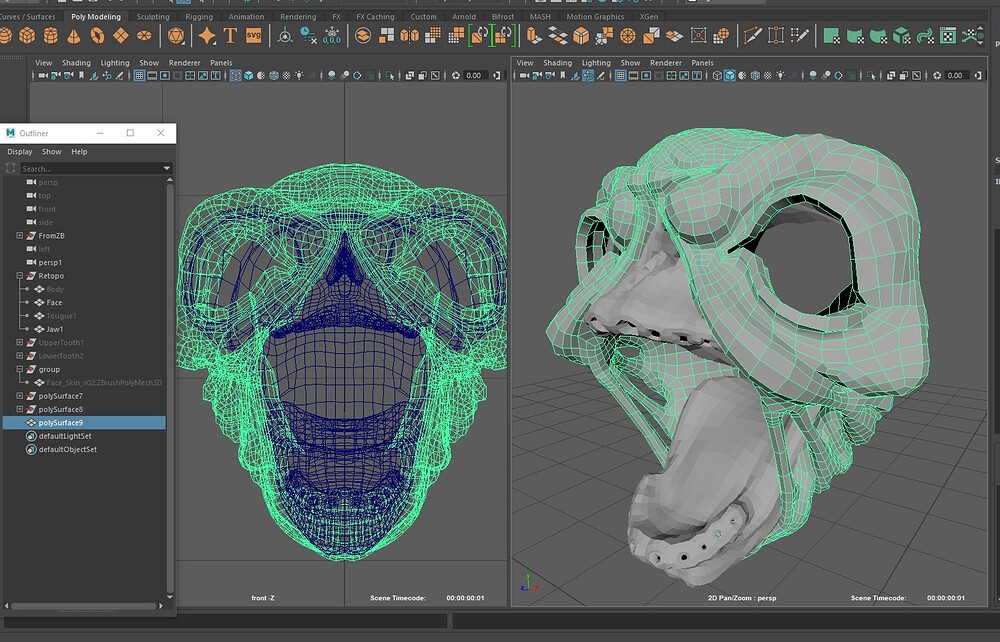Expand the polySurface8 node in Outliner

click(x=20, y=409)
